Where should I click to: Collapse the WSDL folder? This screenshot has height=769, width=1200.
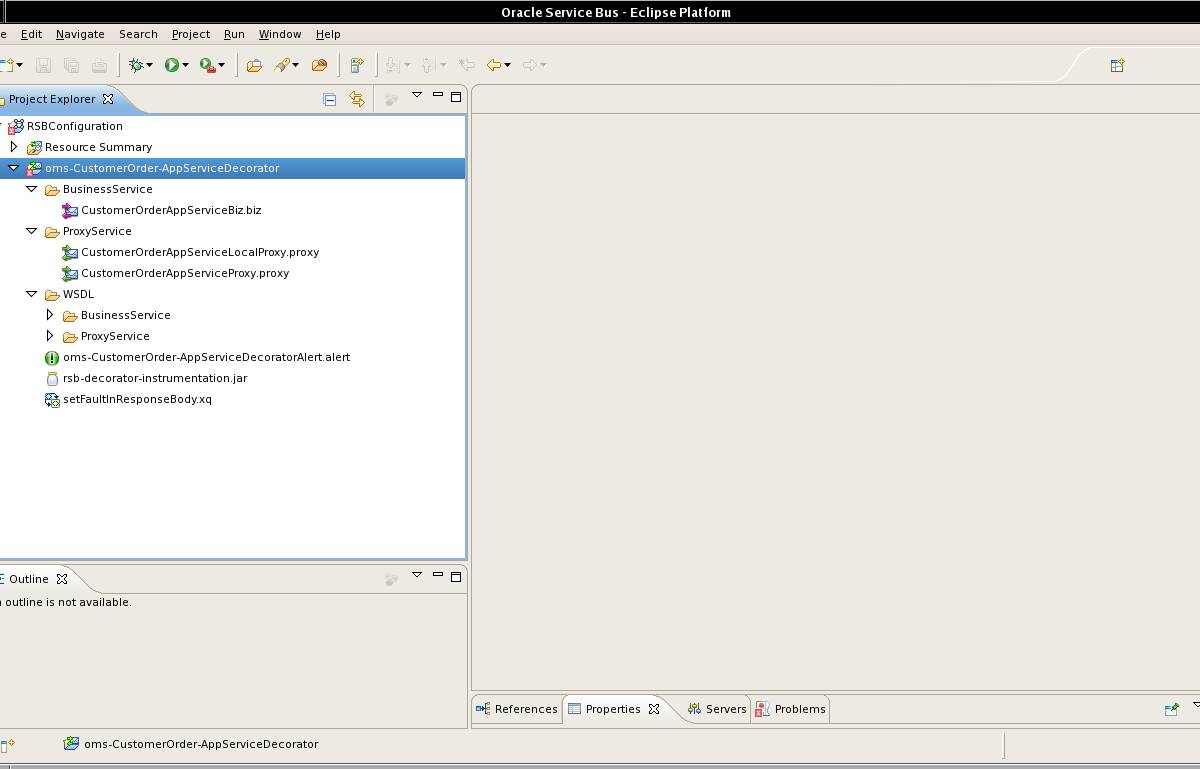pyautogui.click(x=31, y=294)
